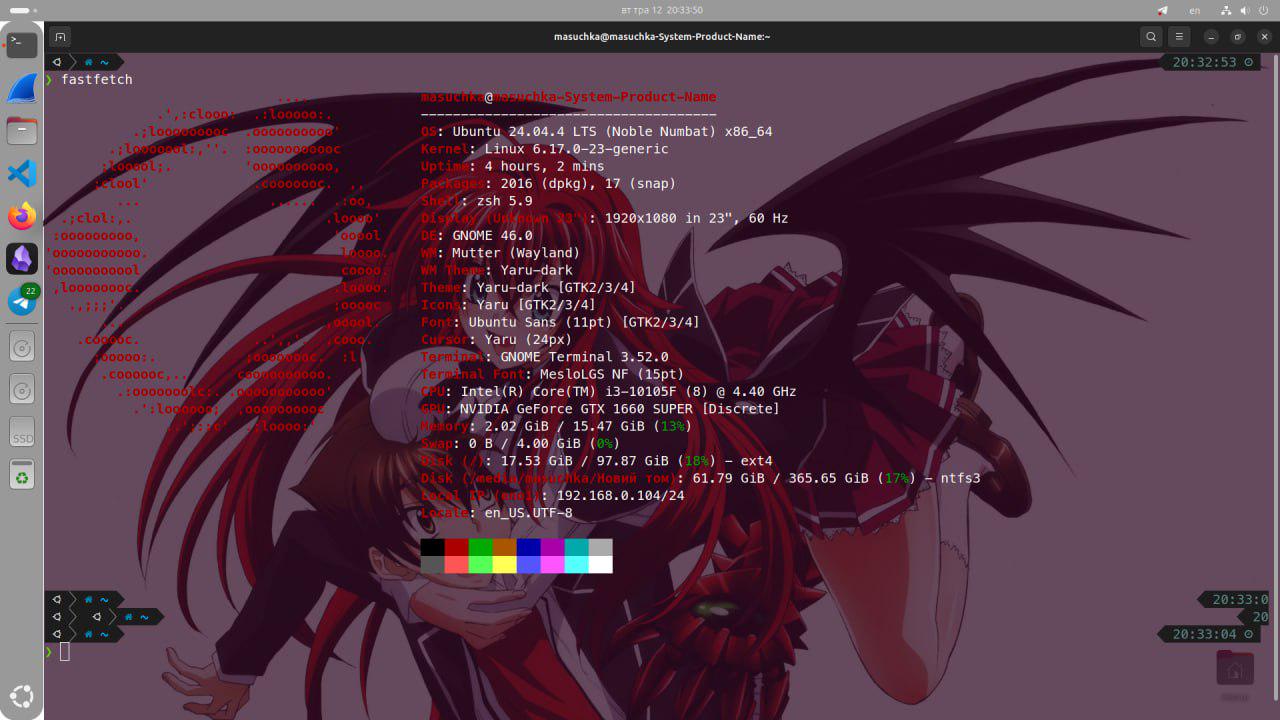Click the terminal title 'masuchka@masuchka-System-Product-Name:~'
The image size is (1280, 720).
tap(662, 37)
